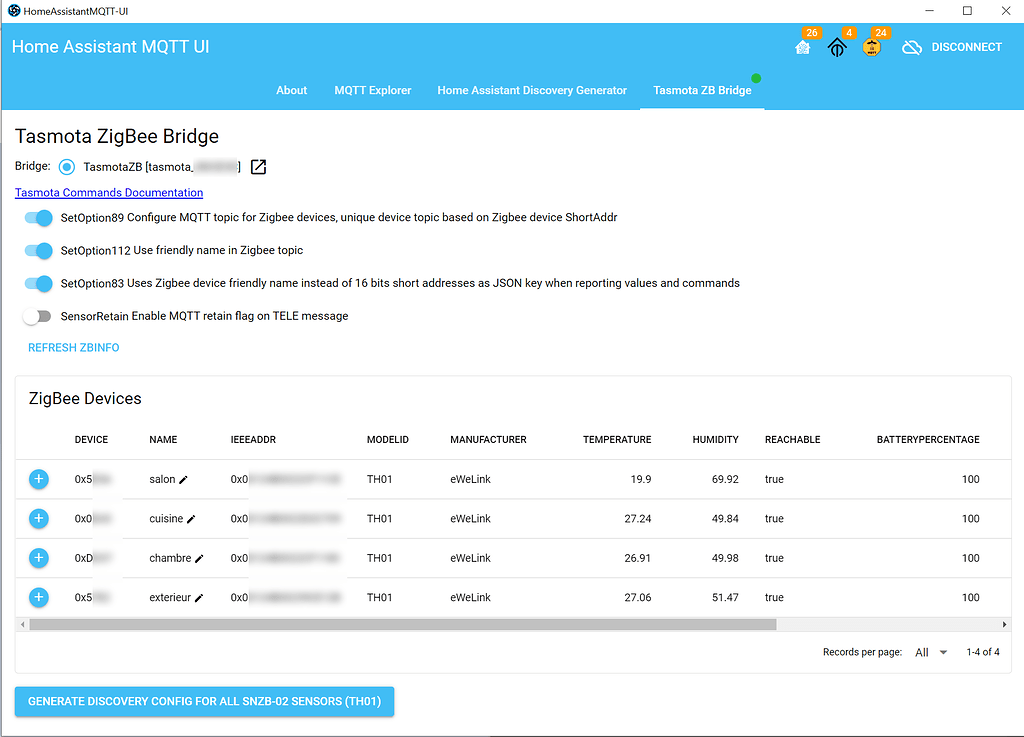Toggle SetOption83 JSON key switch
Viewport: 1024px width, 737px height.
[39, 283]
